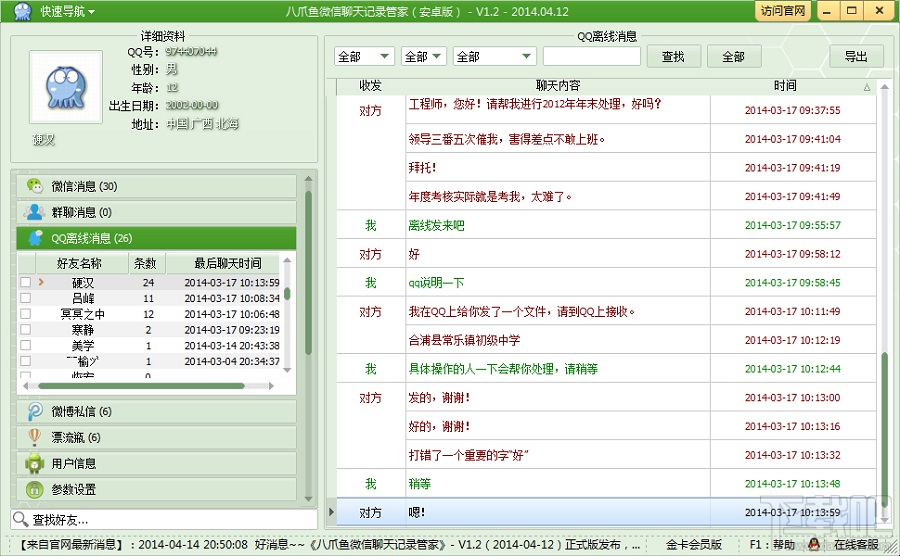Screen dimensions: 900x556
Task: Click the row indicator arrow beside 嗯!
Action: [331, 512]
